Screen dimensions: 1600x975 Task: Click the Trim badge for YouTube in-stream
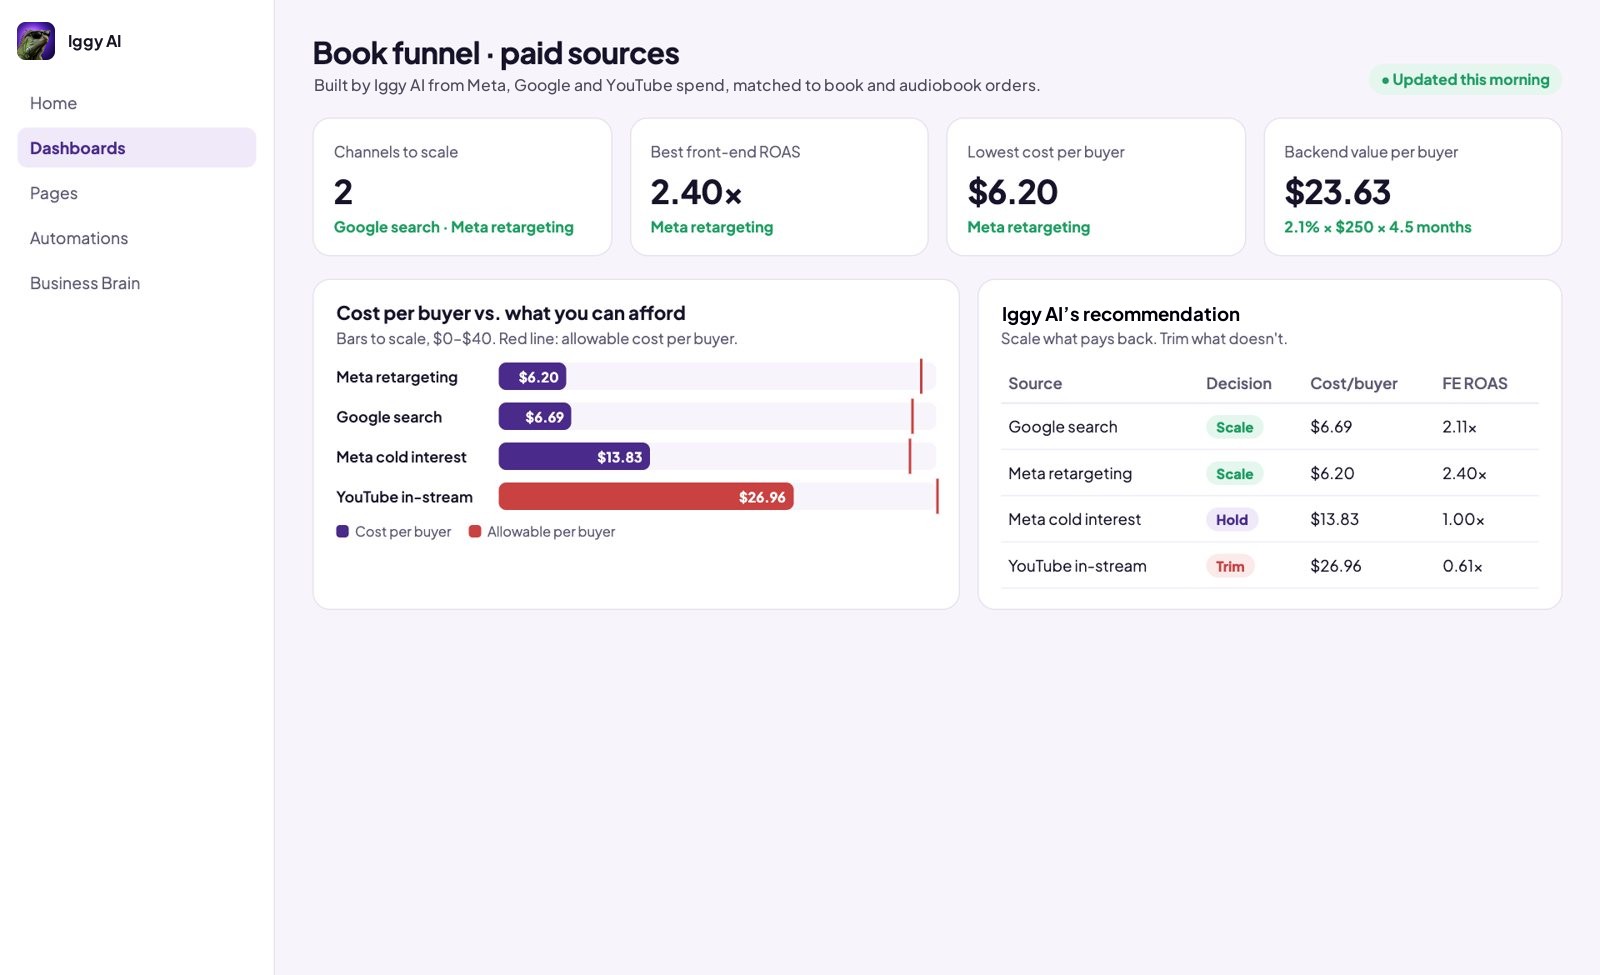[1230, 566]
